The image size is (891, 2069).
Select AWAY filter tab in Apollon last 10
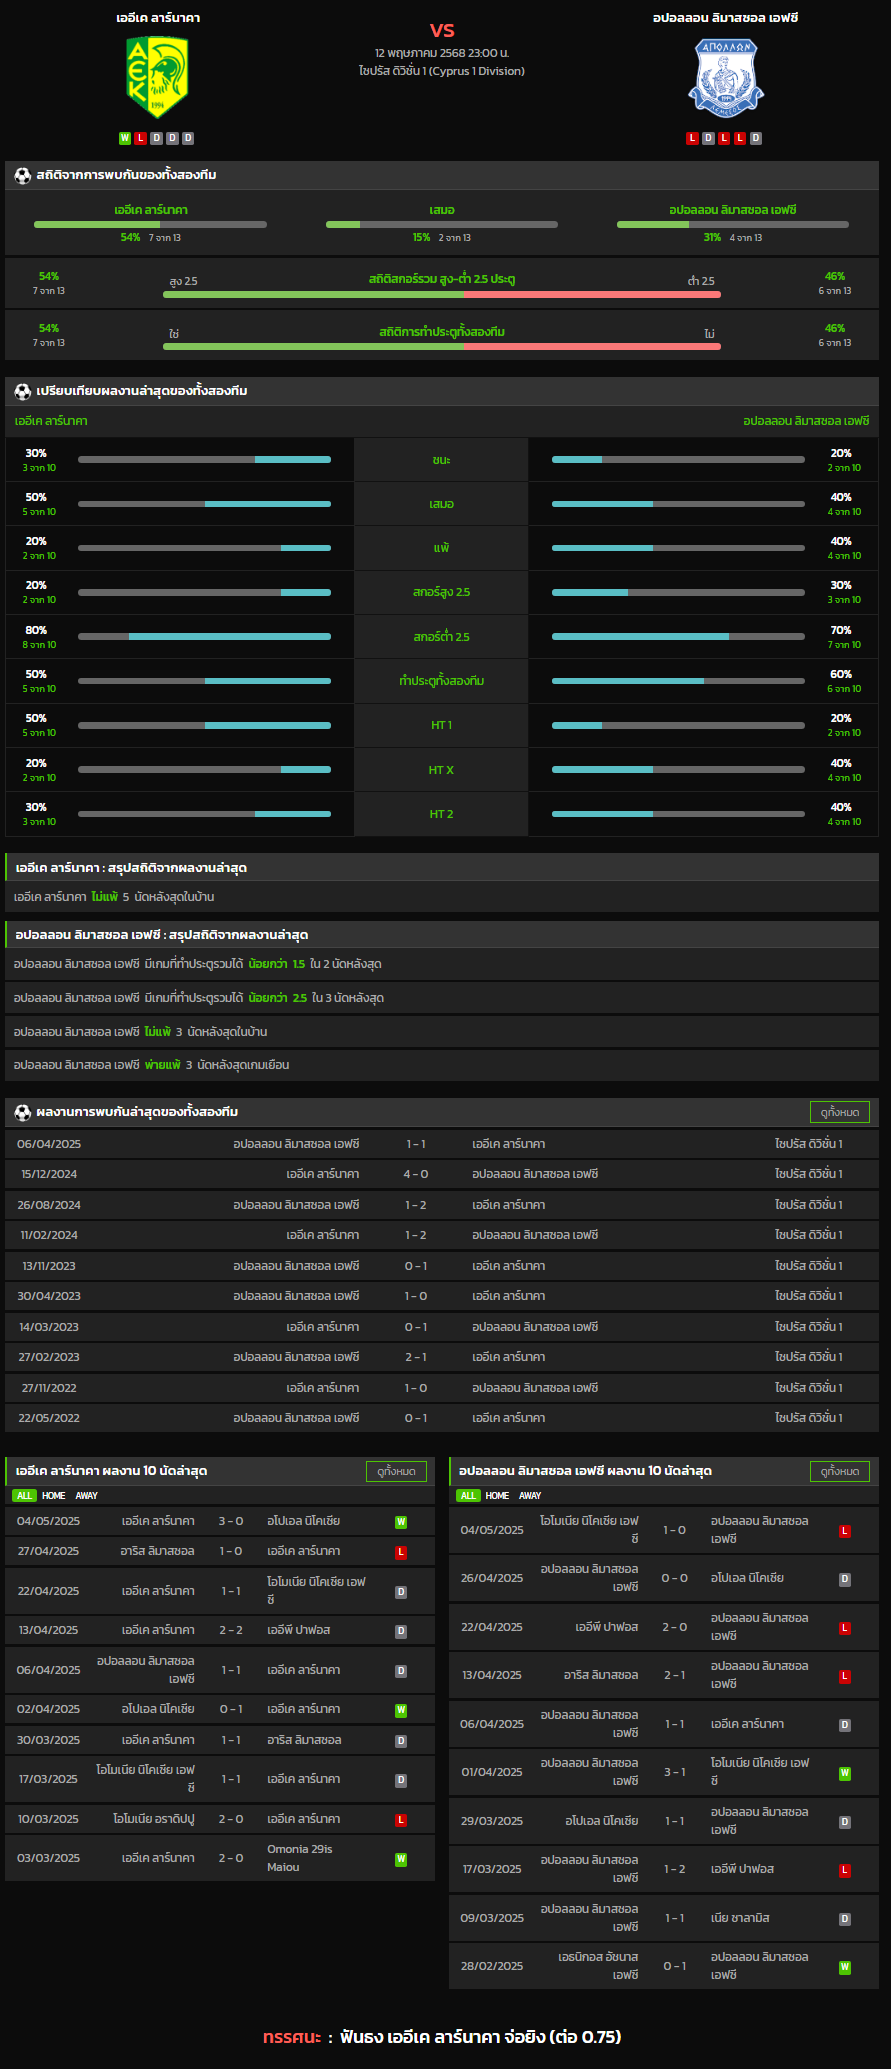coord(530,1496)
